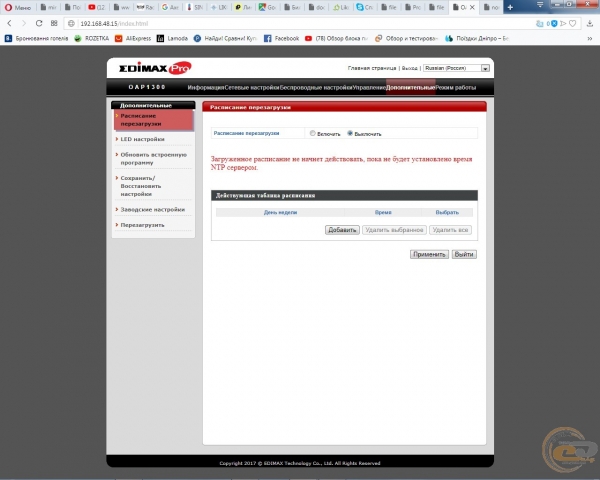Click the Добавить button

pos(342,230)
